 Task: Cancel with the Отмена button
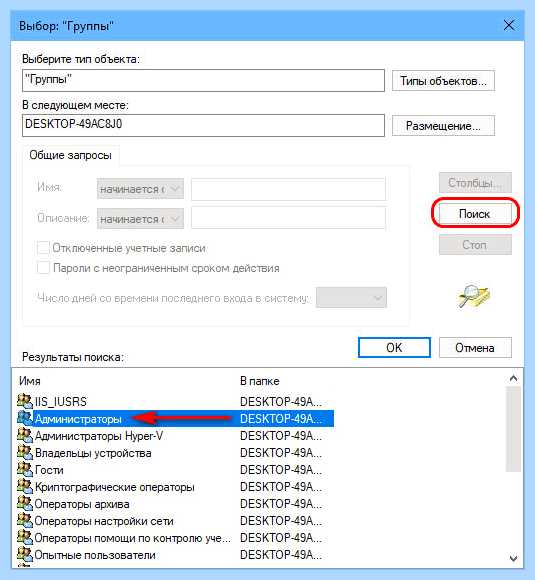tap(475, 347)
